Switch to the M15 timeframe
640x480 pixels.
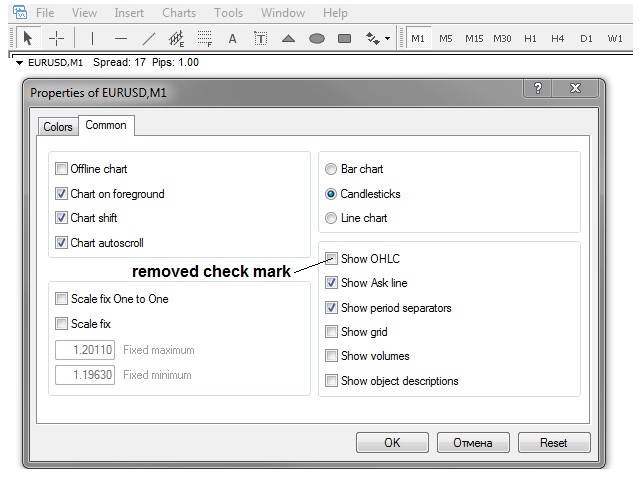tap(473, 39)
